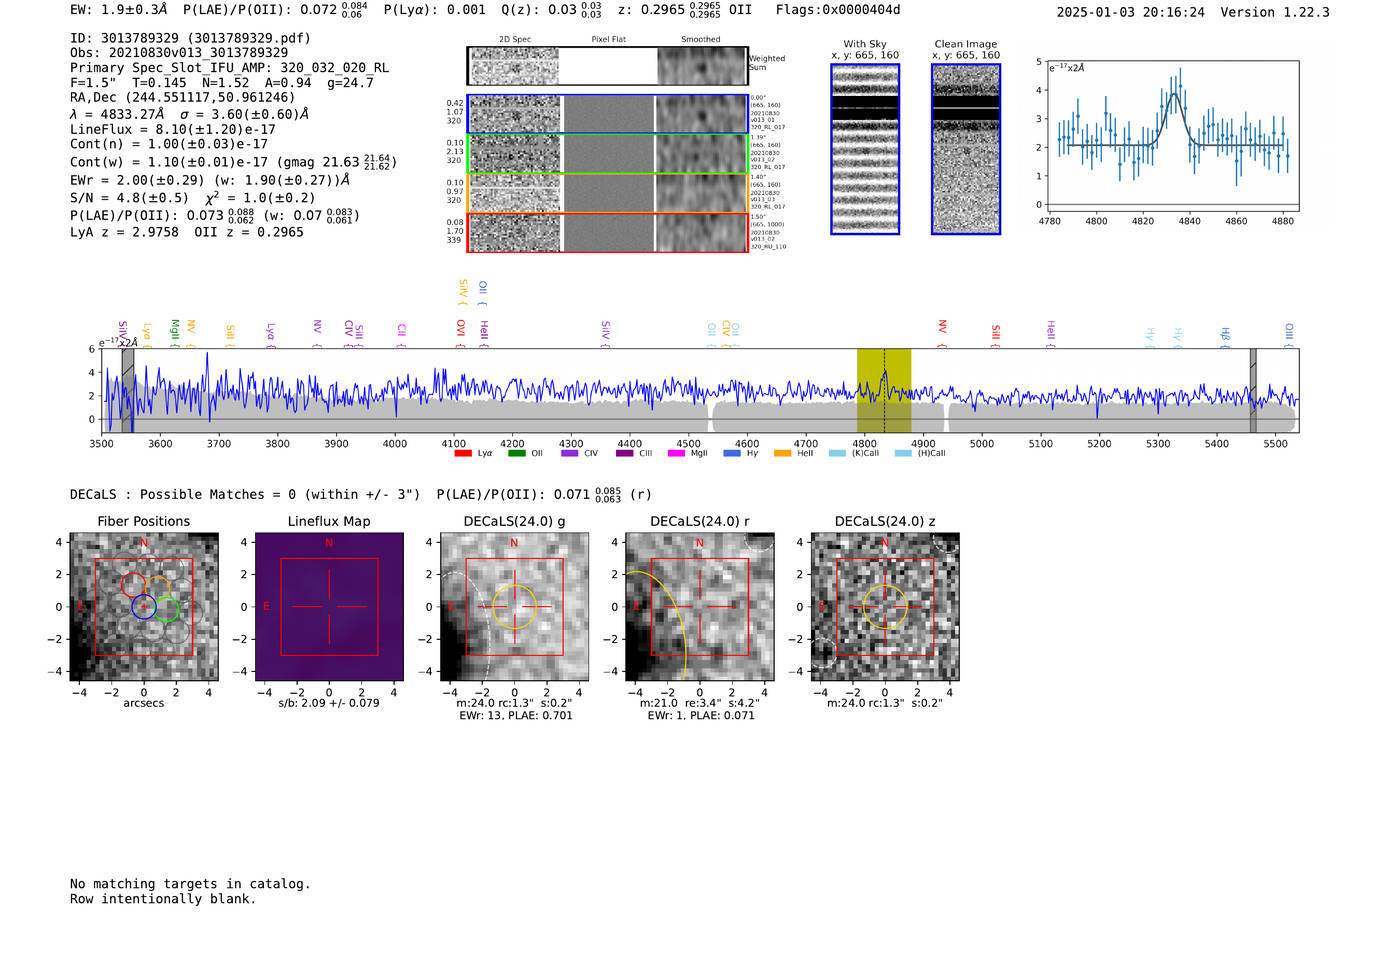Click the Hβ line label above the spectrum
Viewport: 1400px width, 953px height.
click(x=1225, y=335)
